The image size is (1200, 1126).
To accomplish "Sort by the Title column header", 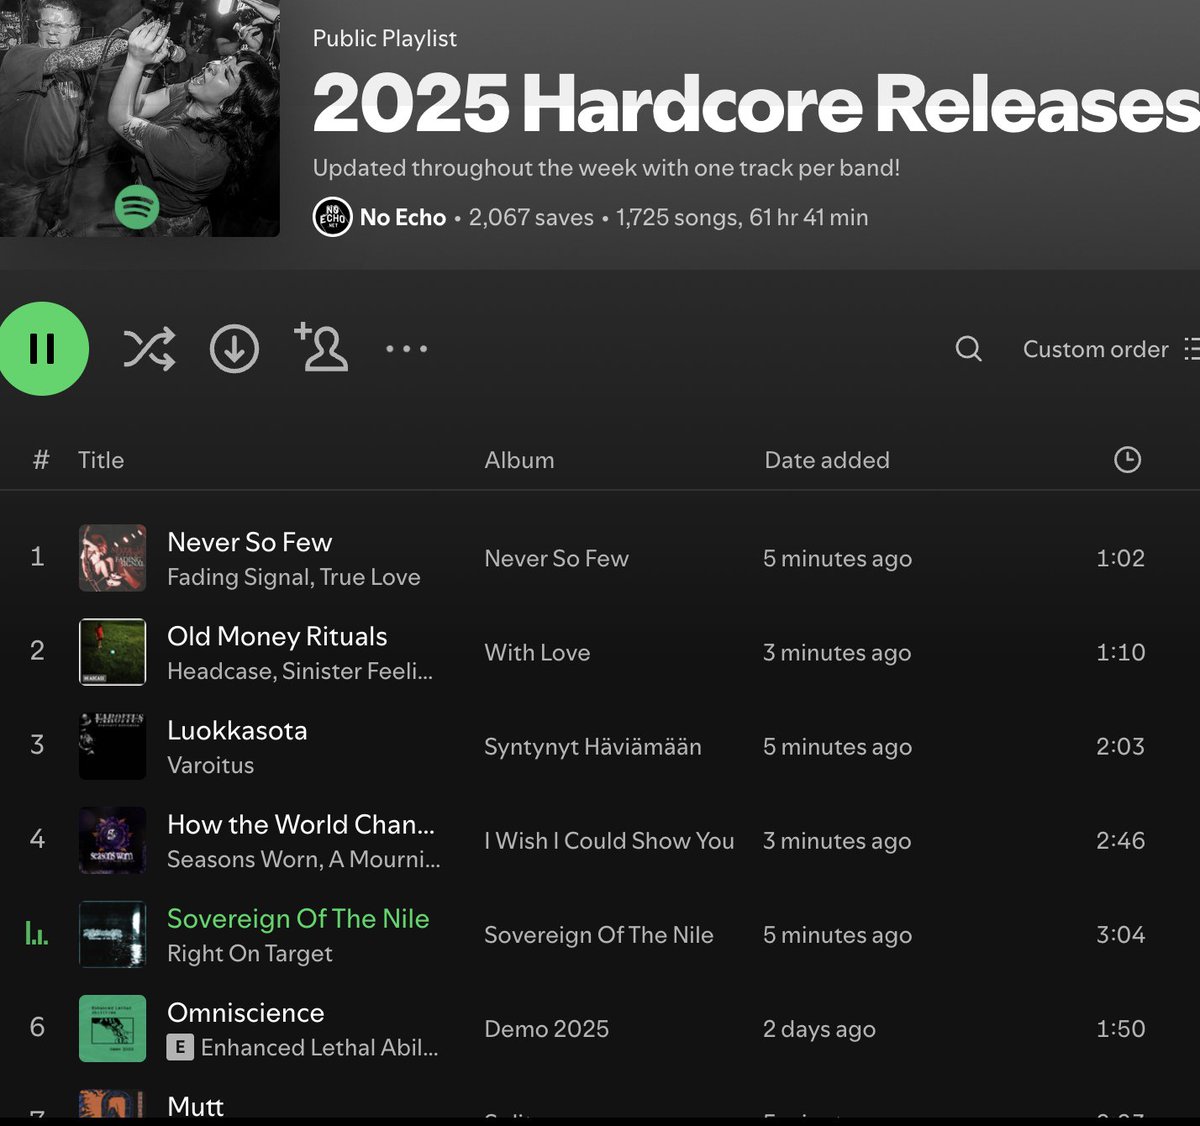I will pos(101,460).
